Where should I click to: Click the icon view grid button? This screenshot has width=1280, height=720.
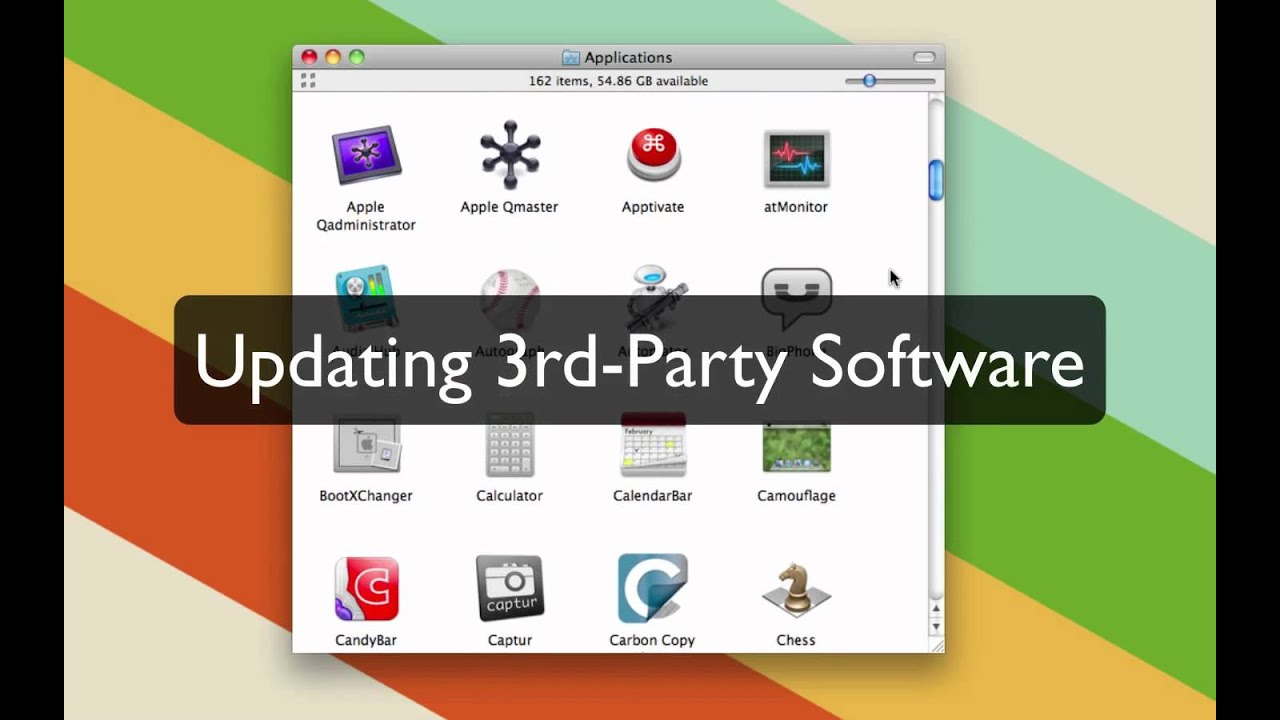tap(308, 81)
